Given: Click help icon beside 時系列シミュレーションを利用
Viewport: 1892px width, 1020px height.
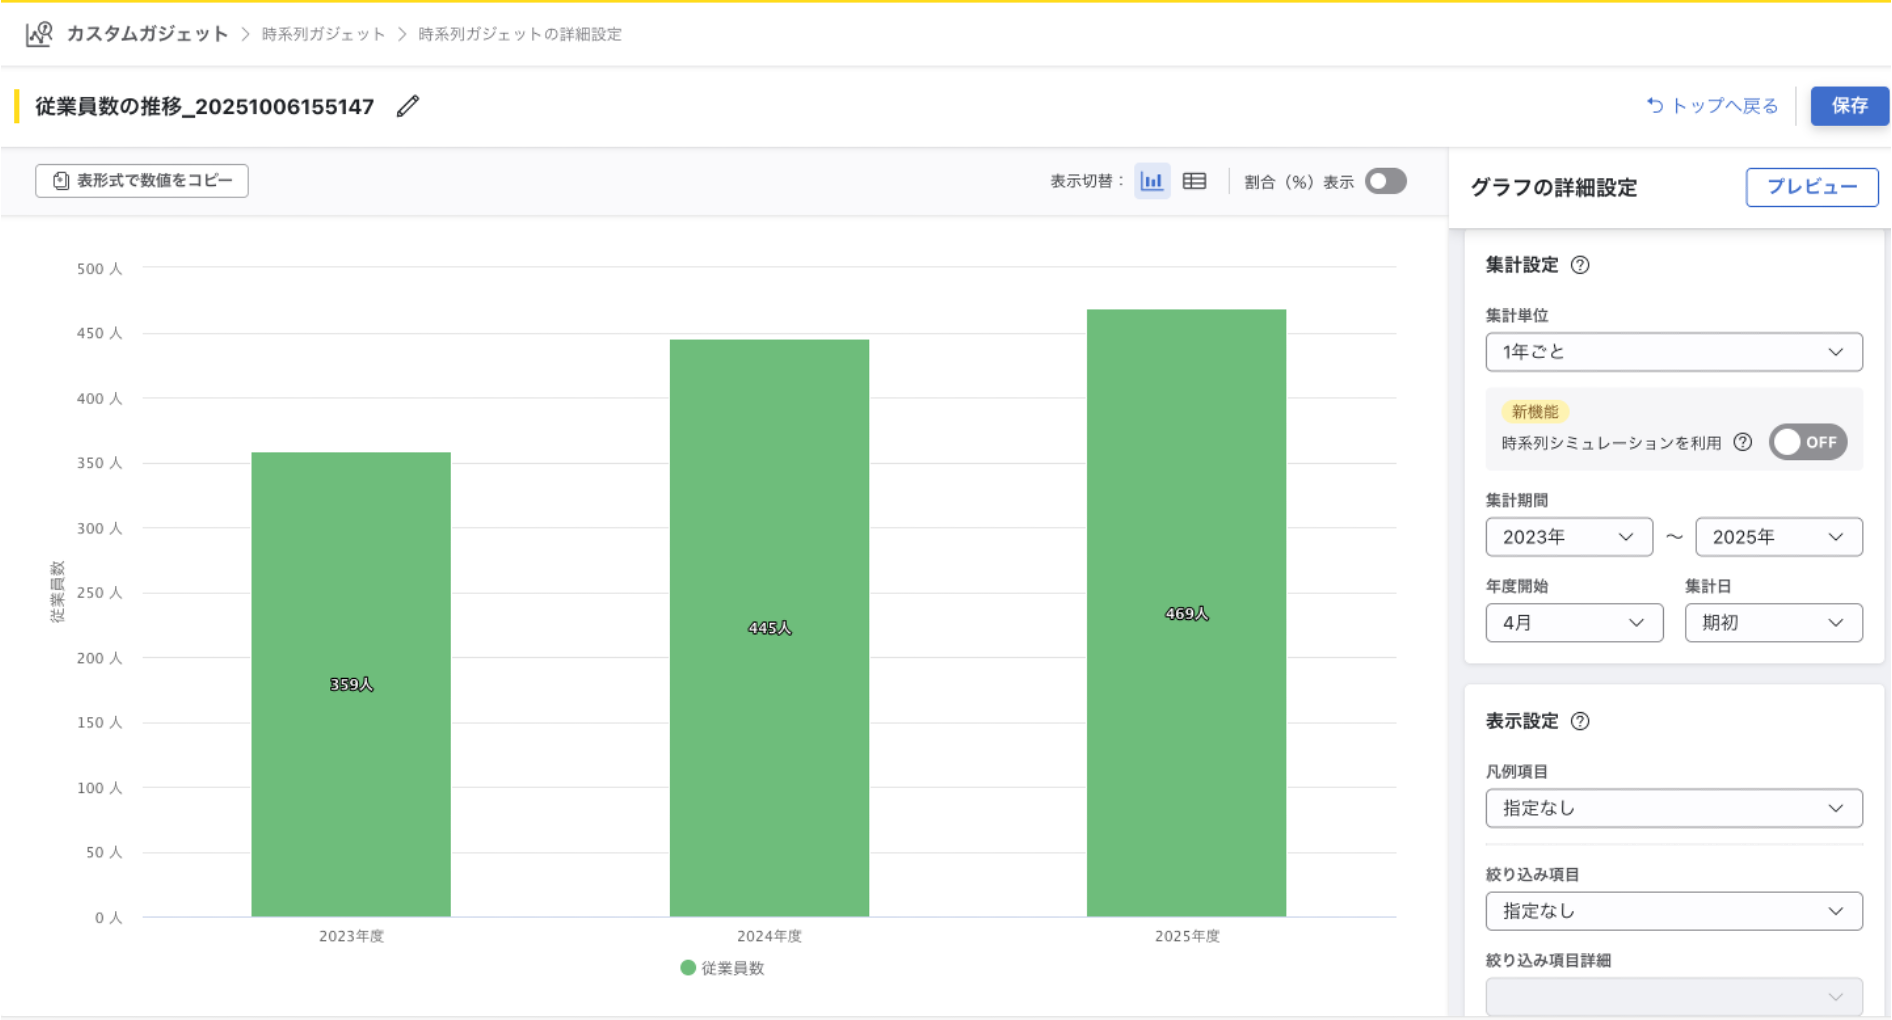Looking at the screenshot, I should tap(1743, 442).
